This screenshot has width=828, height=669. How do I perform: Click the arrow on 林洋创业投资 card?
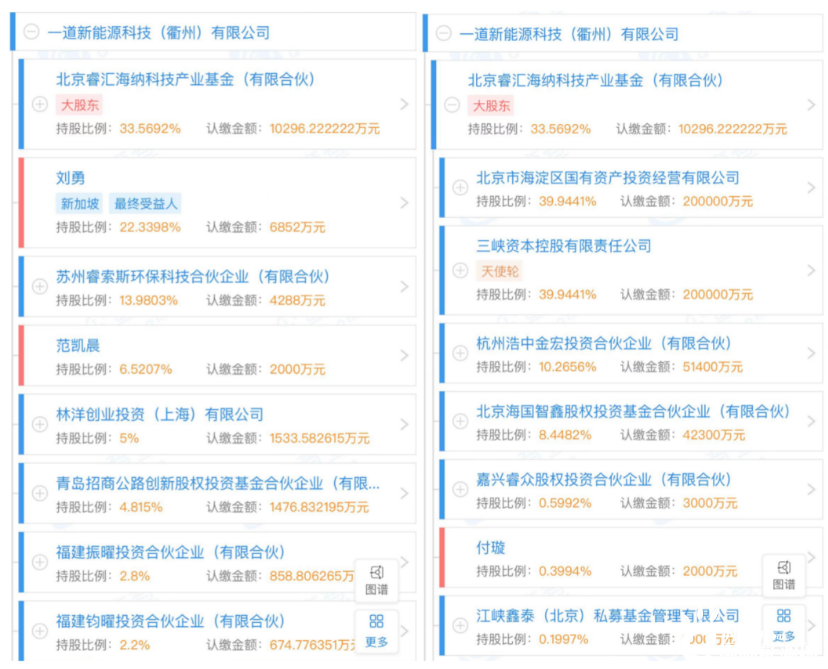coord(404,424)
